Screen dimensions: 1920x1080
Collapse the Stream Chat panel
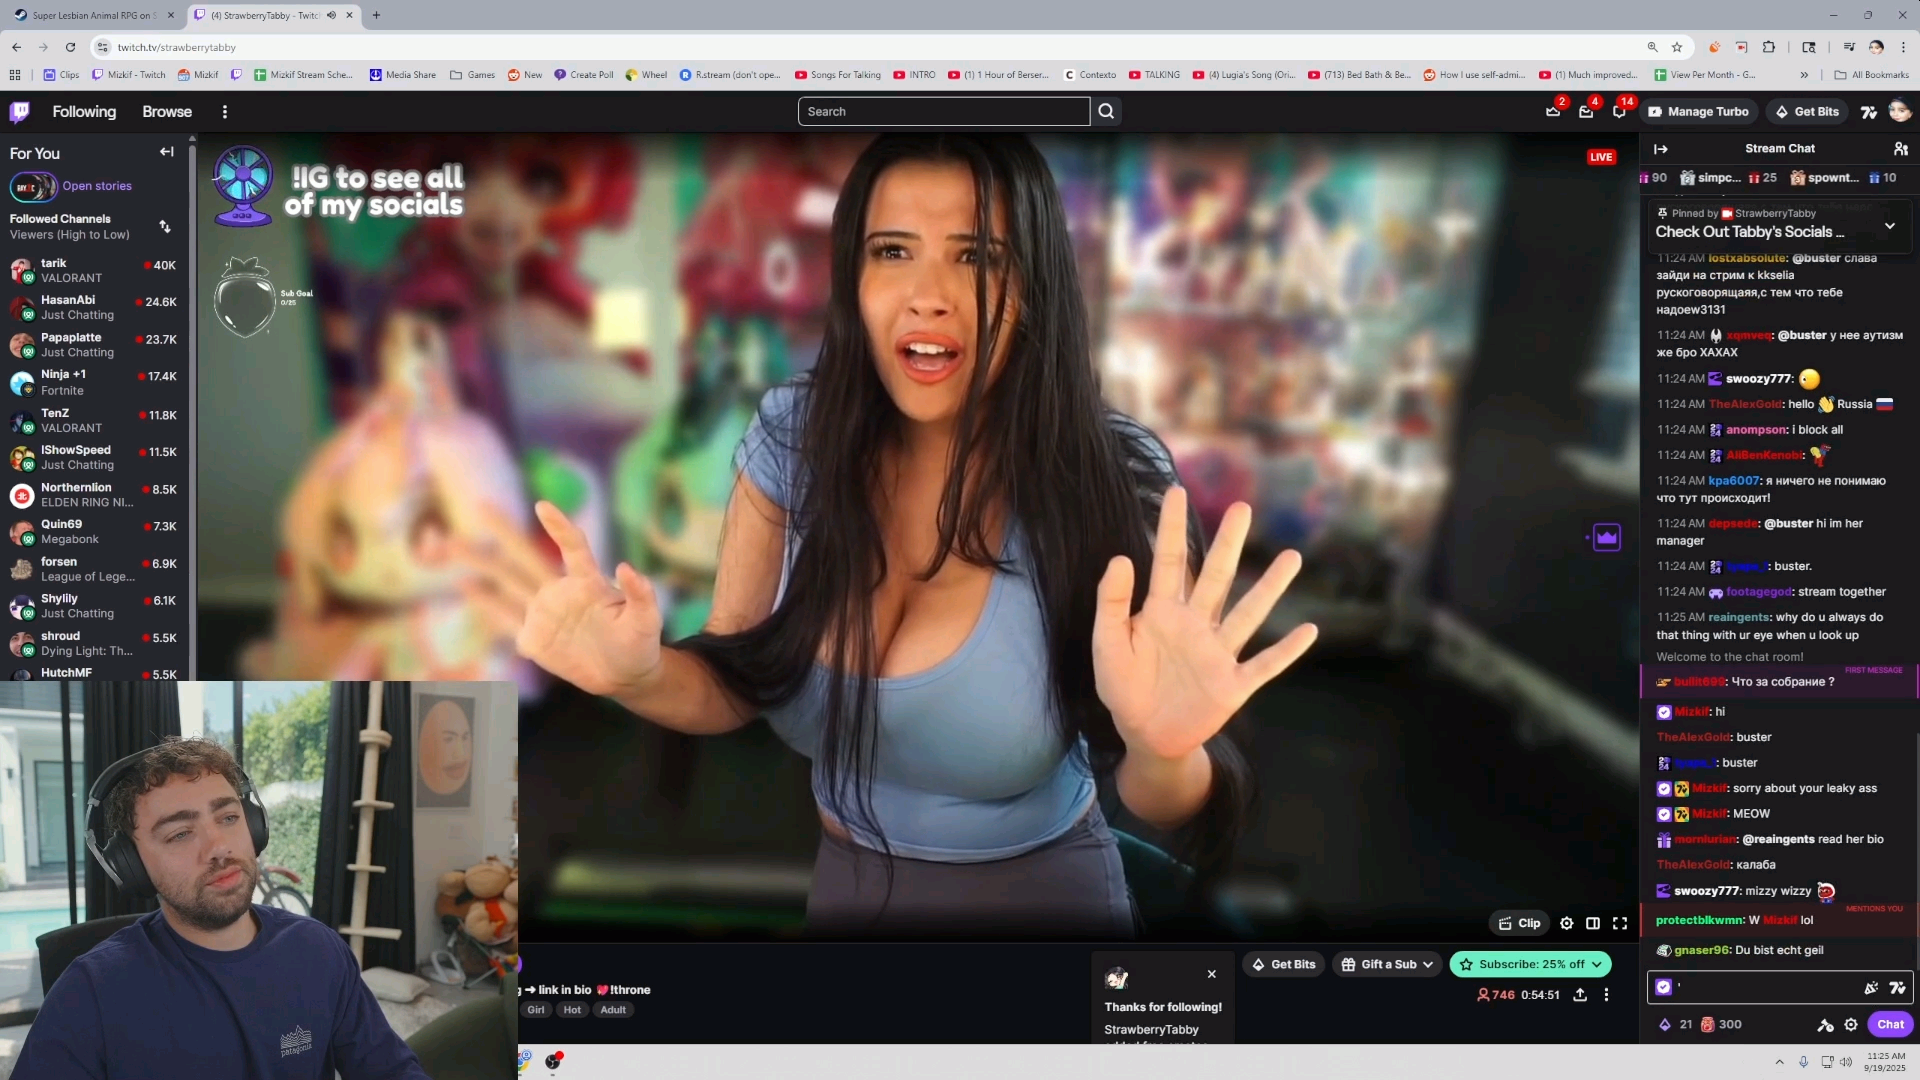click(1661, 149)
